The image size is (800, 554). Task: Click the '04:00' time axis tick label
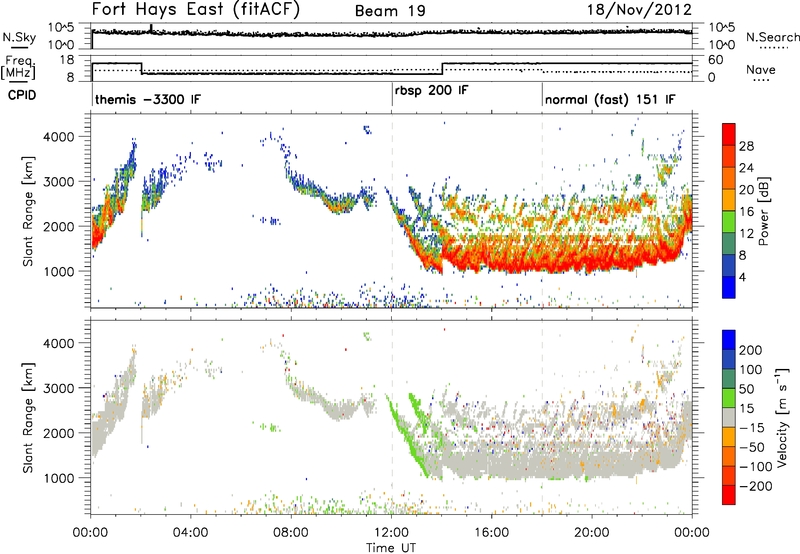190,532
